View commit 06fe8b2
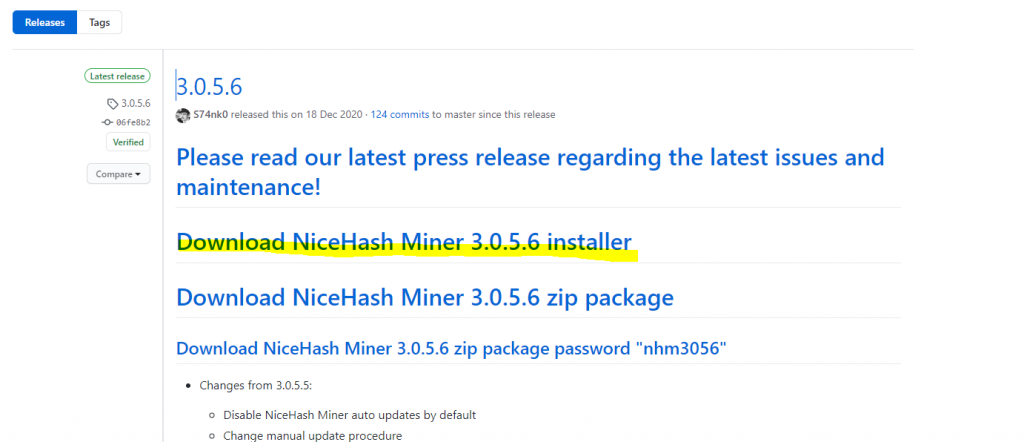 [133, 122]
